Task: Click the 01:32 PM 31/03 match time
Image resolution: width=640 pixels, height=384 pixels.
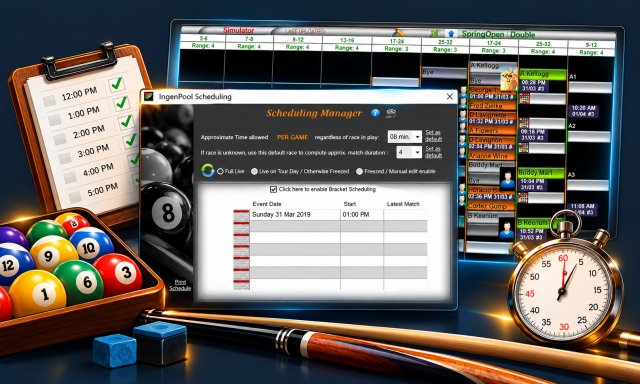Action: pyautogui.click(x=491, y=122)
